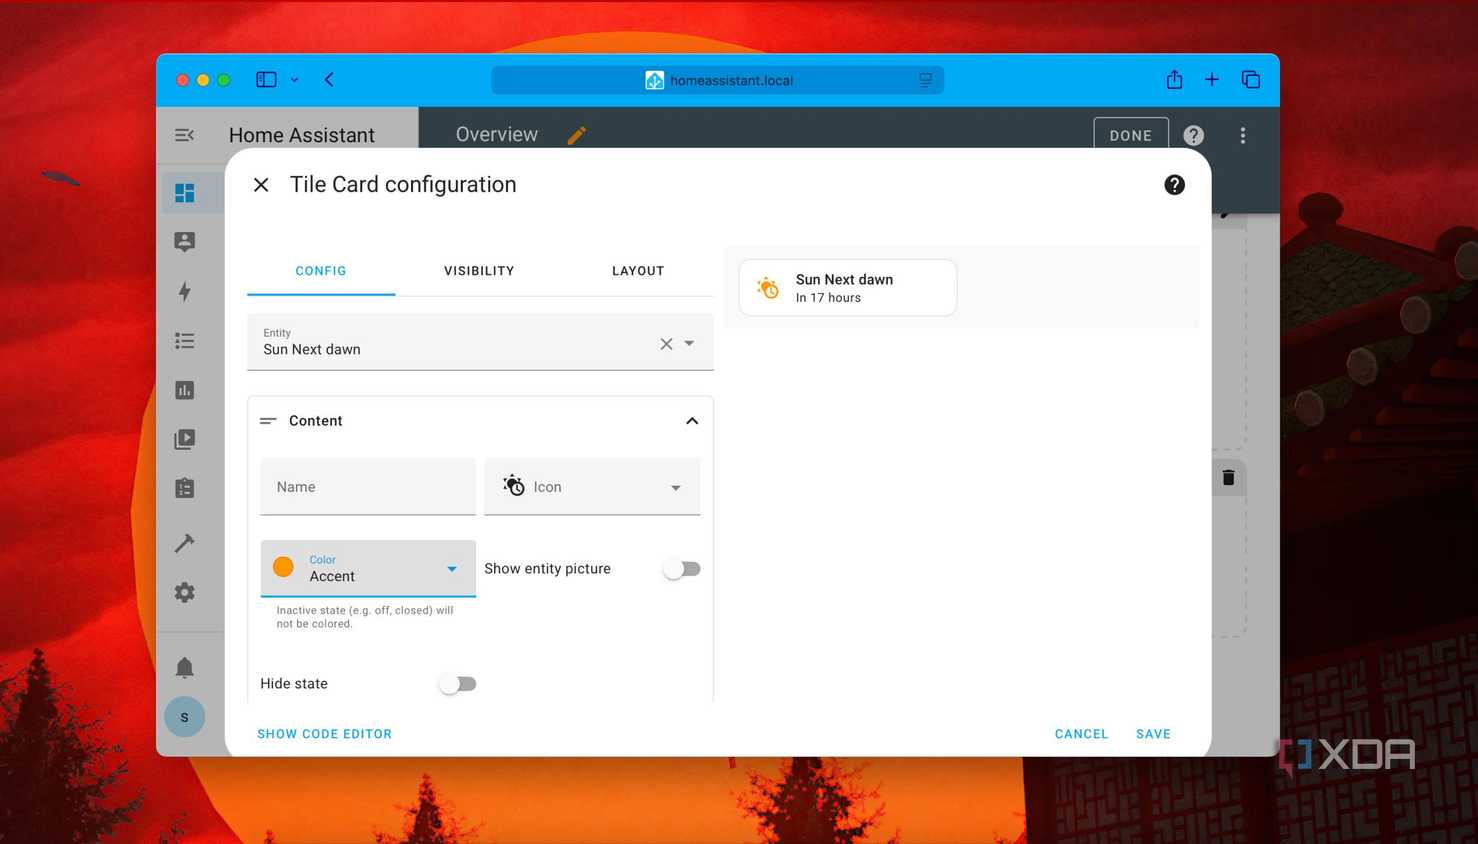
Task: Click the Sun Next dawn preview tile
Action: coord(848,288)
